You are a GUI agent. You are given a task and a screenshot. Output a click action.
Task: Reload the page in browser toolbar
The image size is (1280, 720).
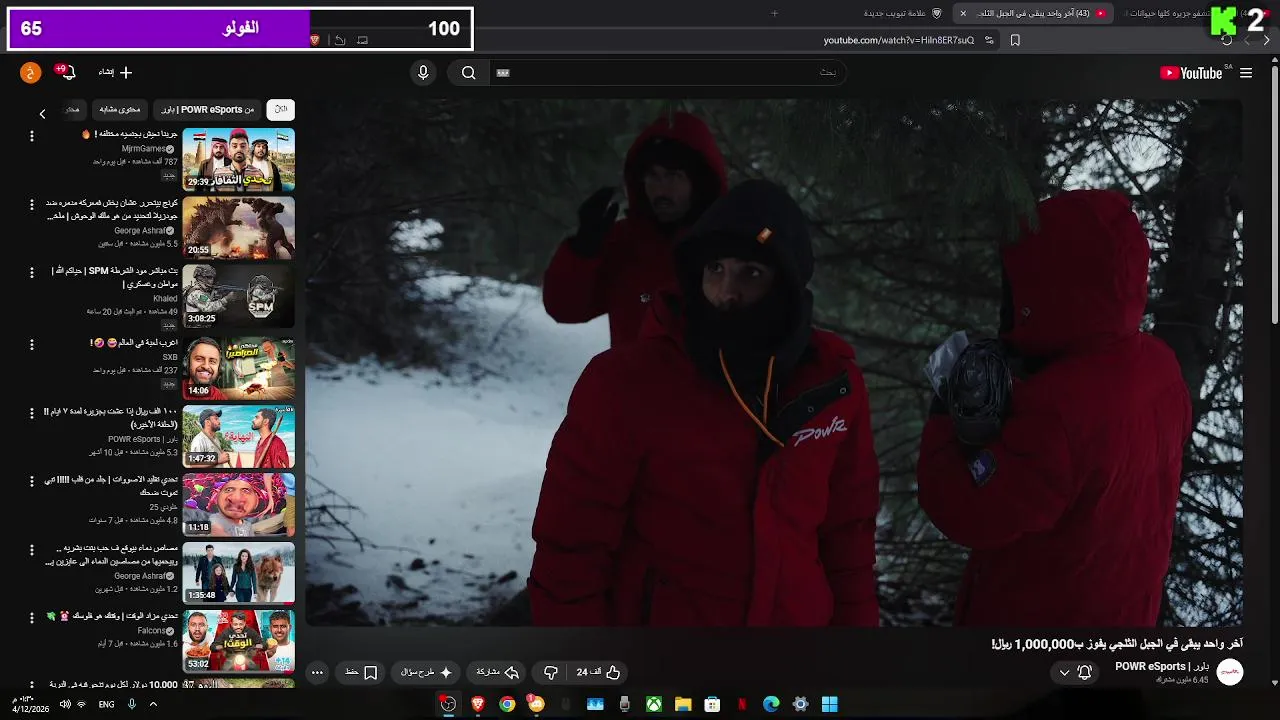pos(1226,40)
